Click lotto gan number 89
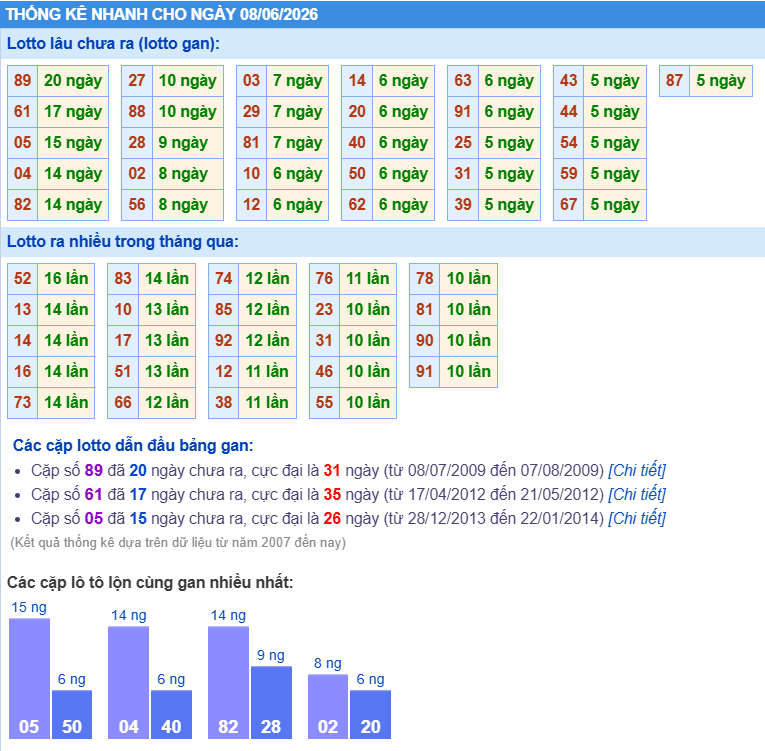 22,81
